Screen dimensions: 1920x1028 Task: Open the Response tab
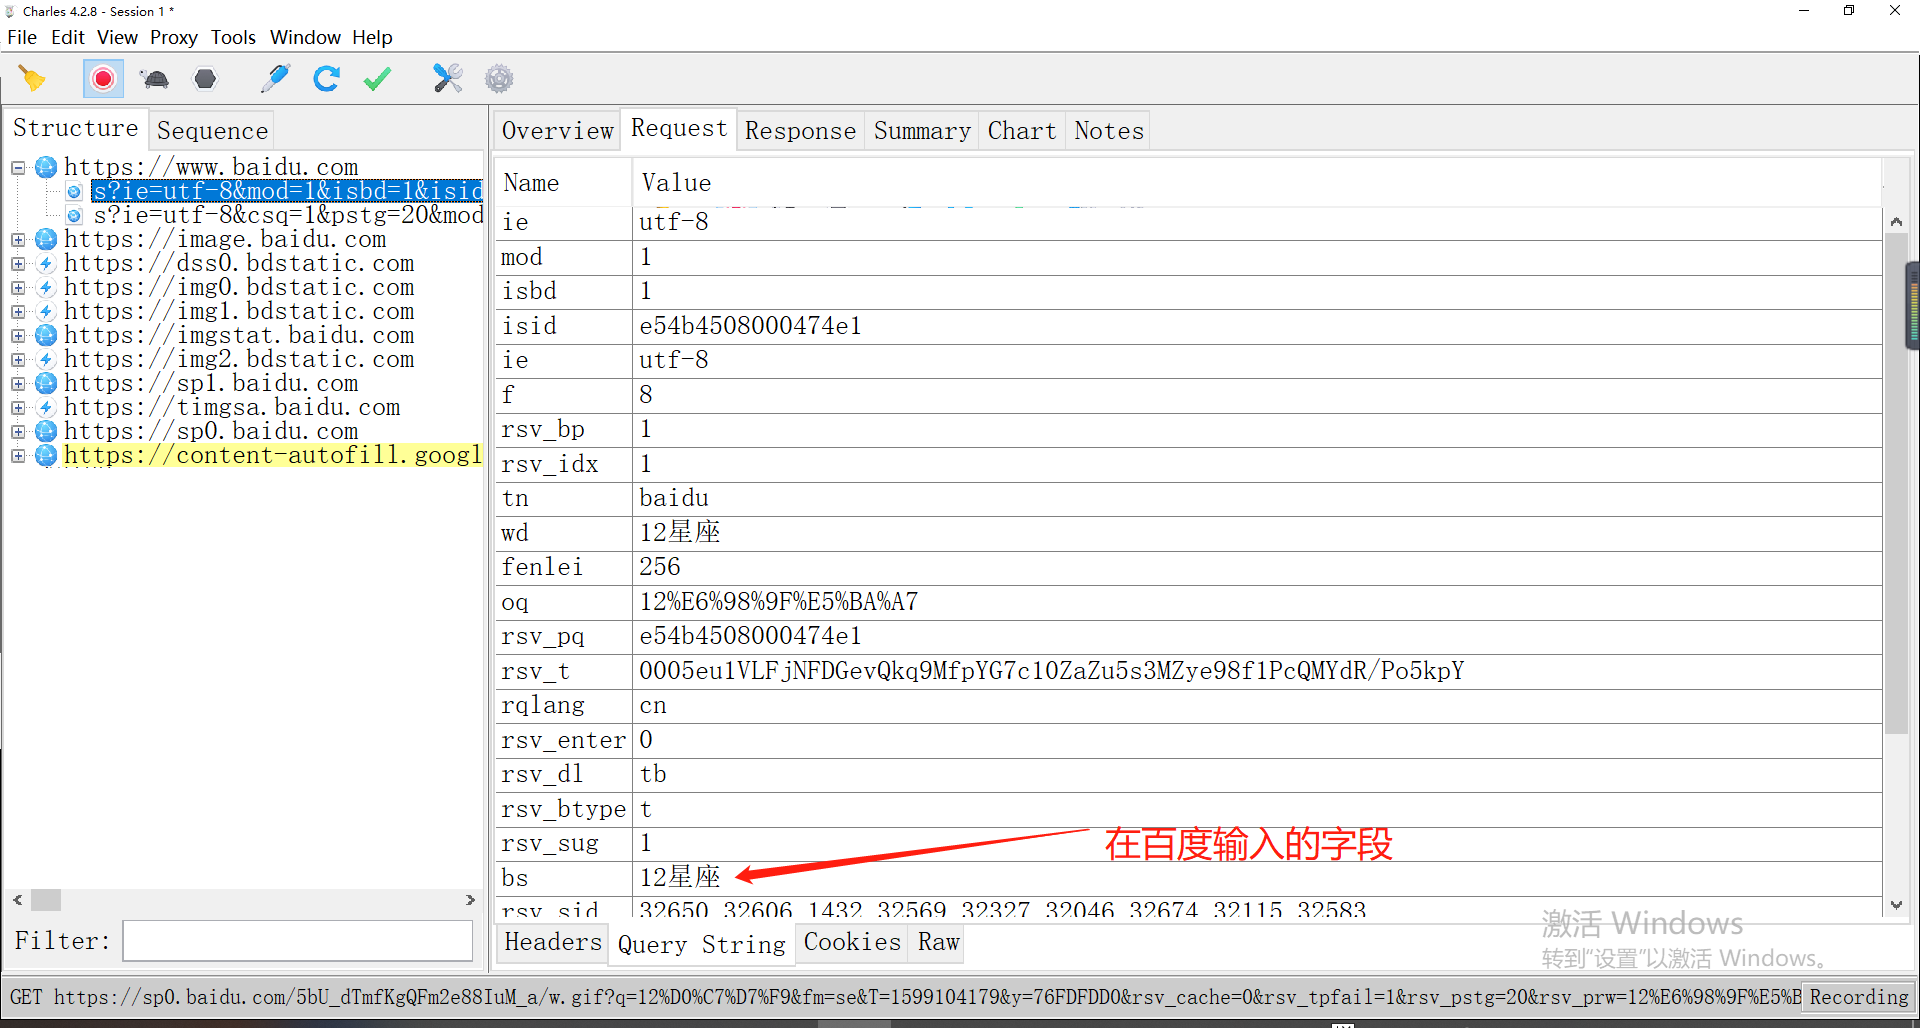[800, 131]
